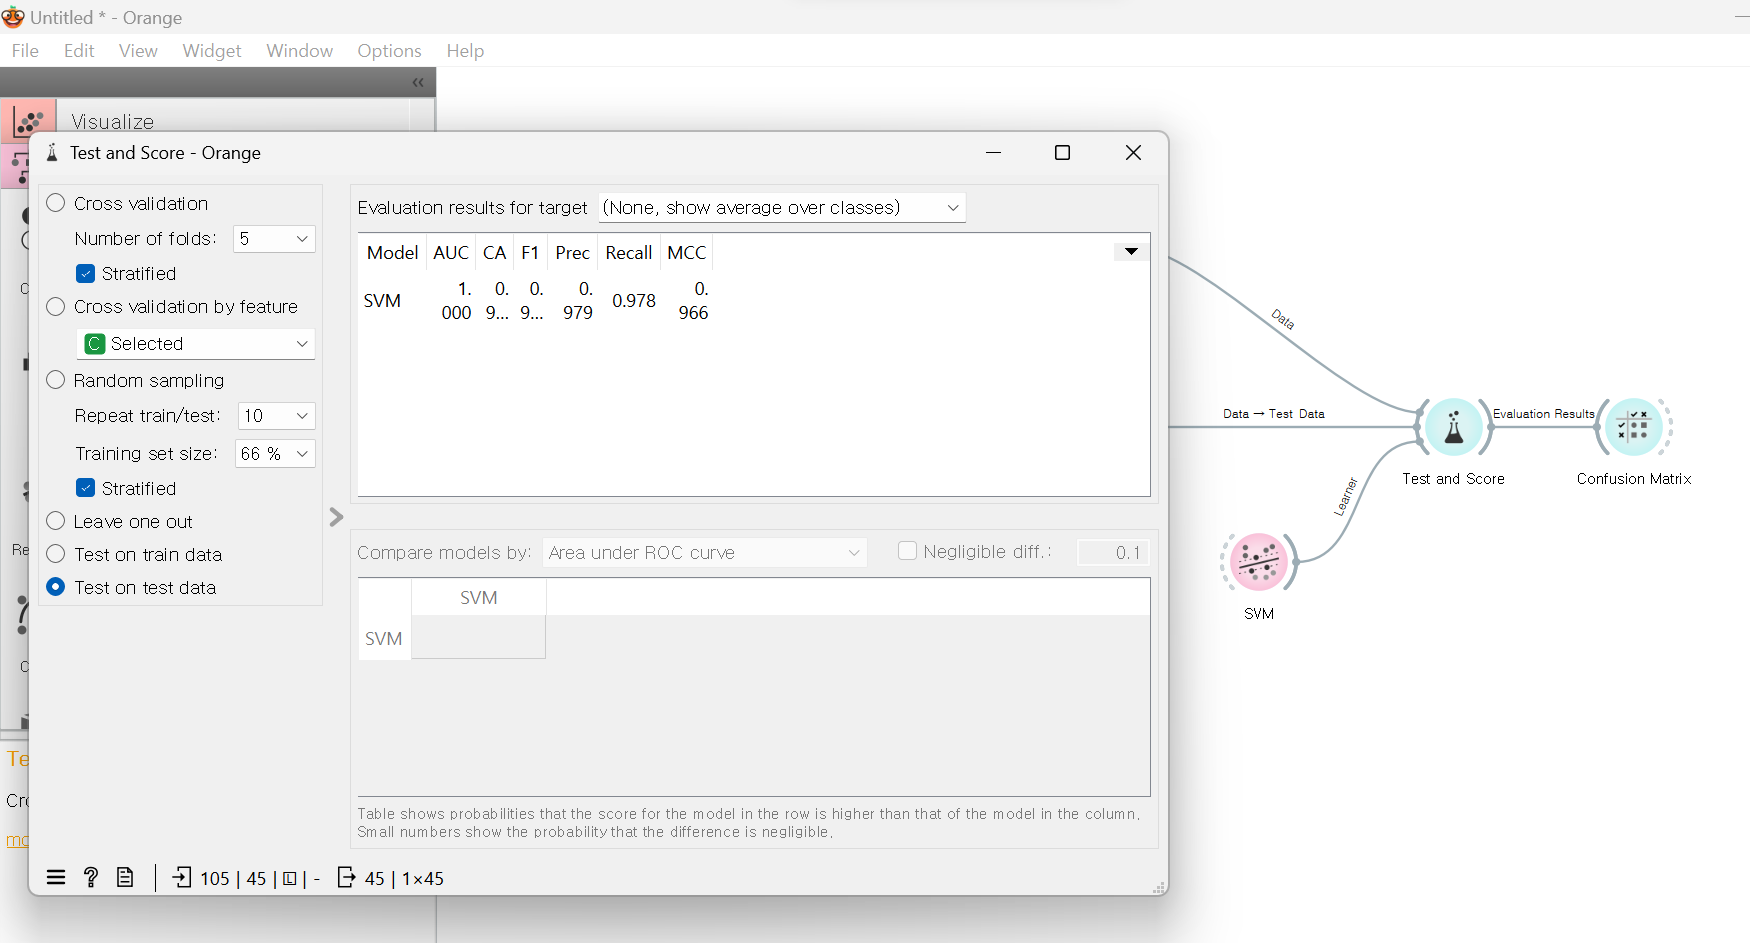Image resolution: width=1750 pixels, height=943 pixels.
Task: Click the Evaluation Results link label on canvas
Action: (1543, 414)
